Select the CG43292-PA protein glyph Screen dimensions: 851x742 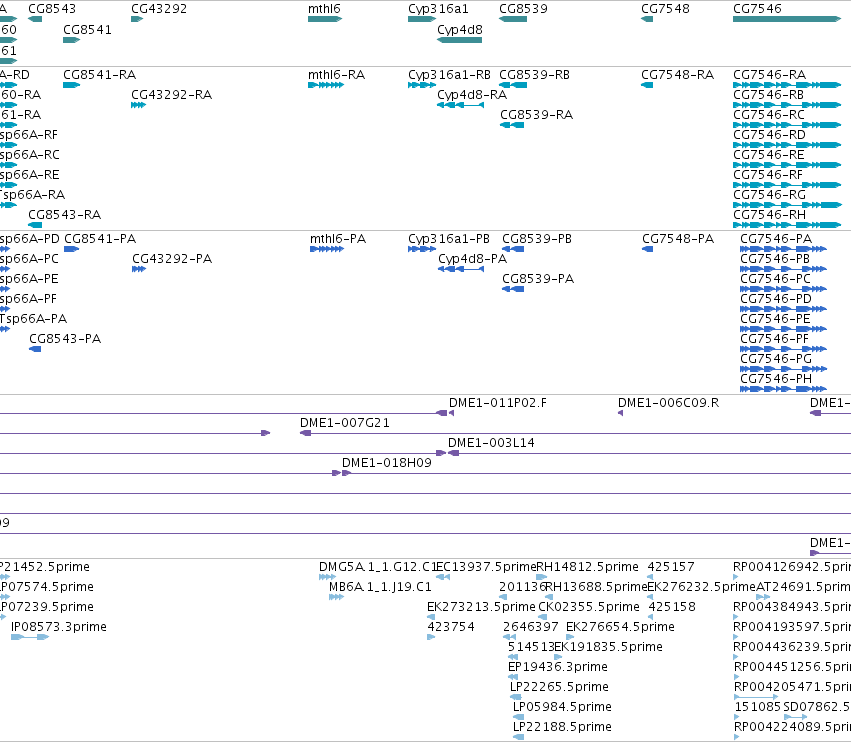tap(139, 269)
